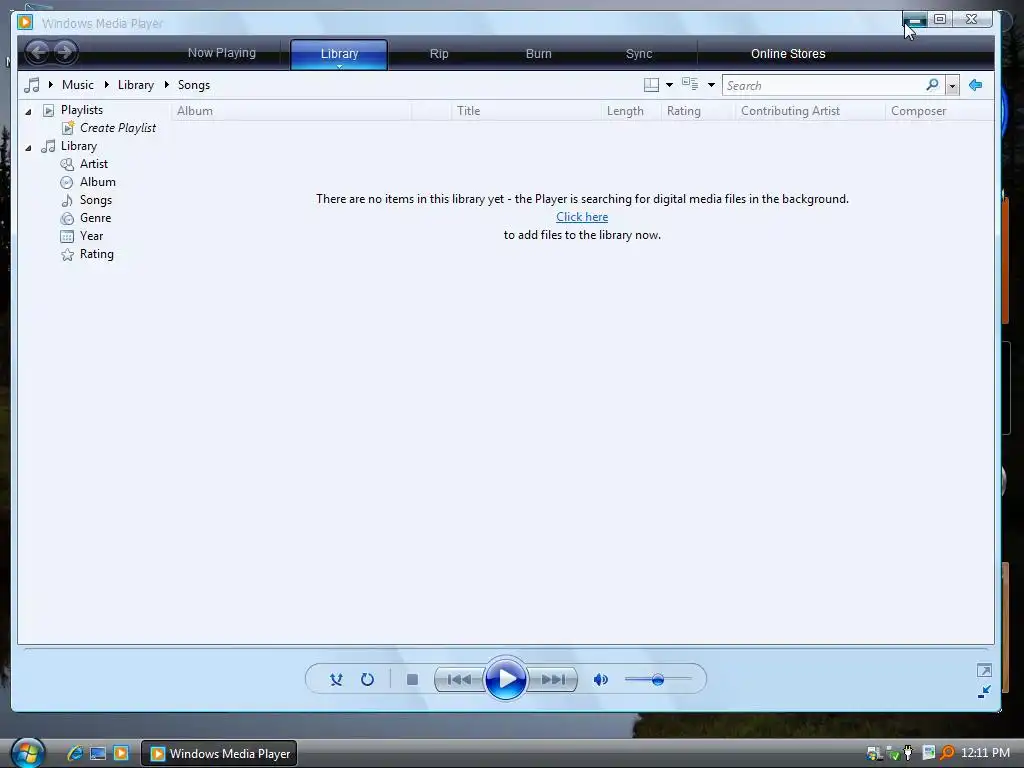Select Songs in the breadcrumb path

tap(194, 85)
